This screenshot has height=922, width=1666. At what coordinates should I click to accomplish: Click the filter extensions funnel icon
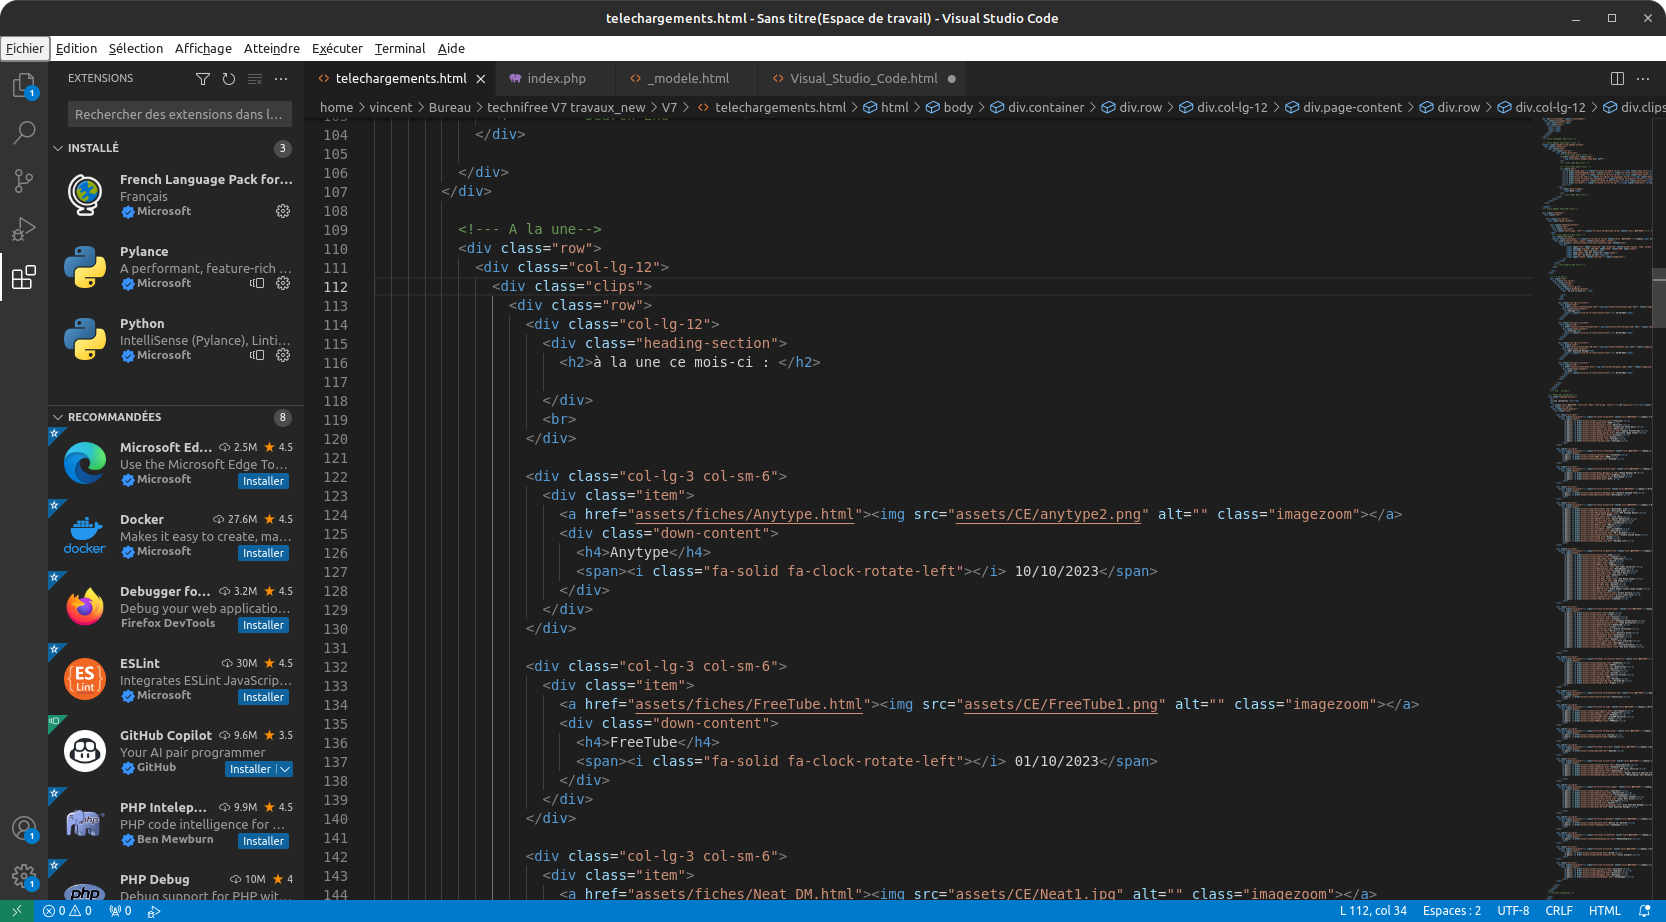coord(203,78)
